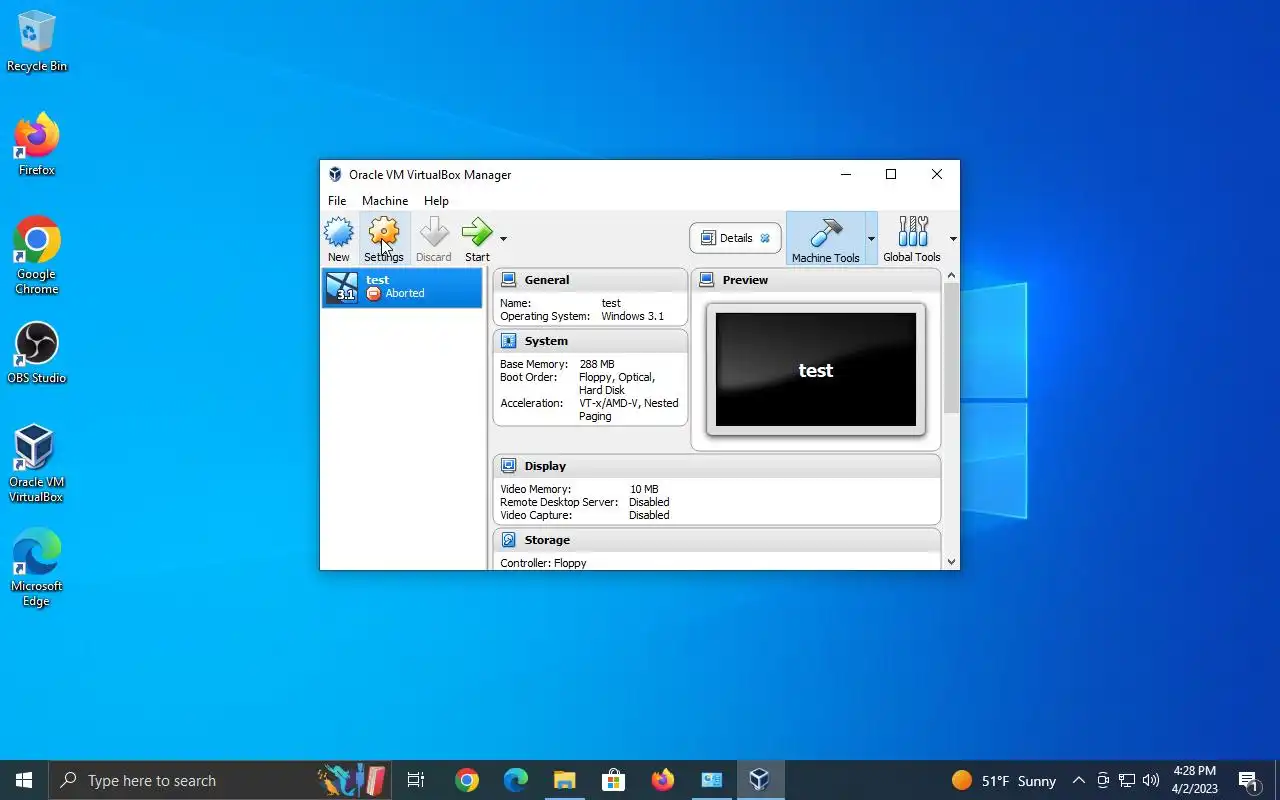Start the test virtual machine
1280x800 pixels.
click(x=477, y=239)
